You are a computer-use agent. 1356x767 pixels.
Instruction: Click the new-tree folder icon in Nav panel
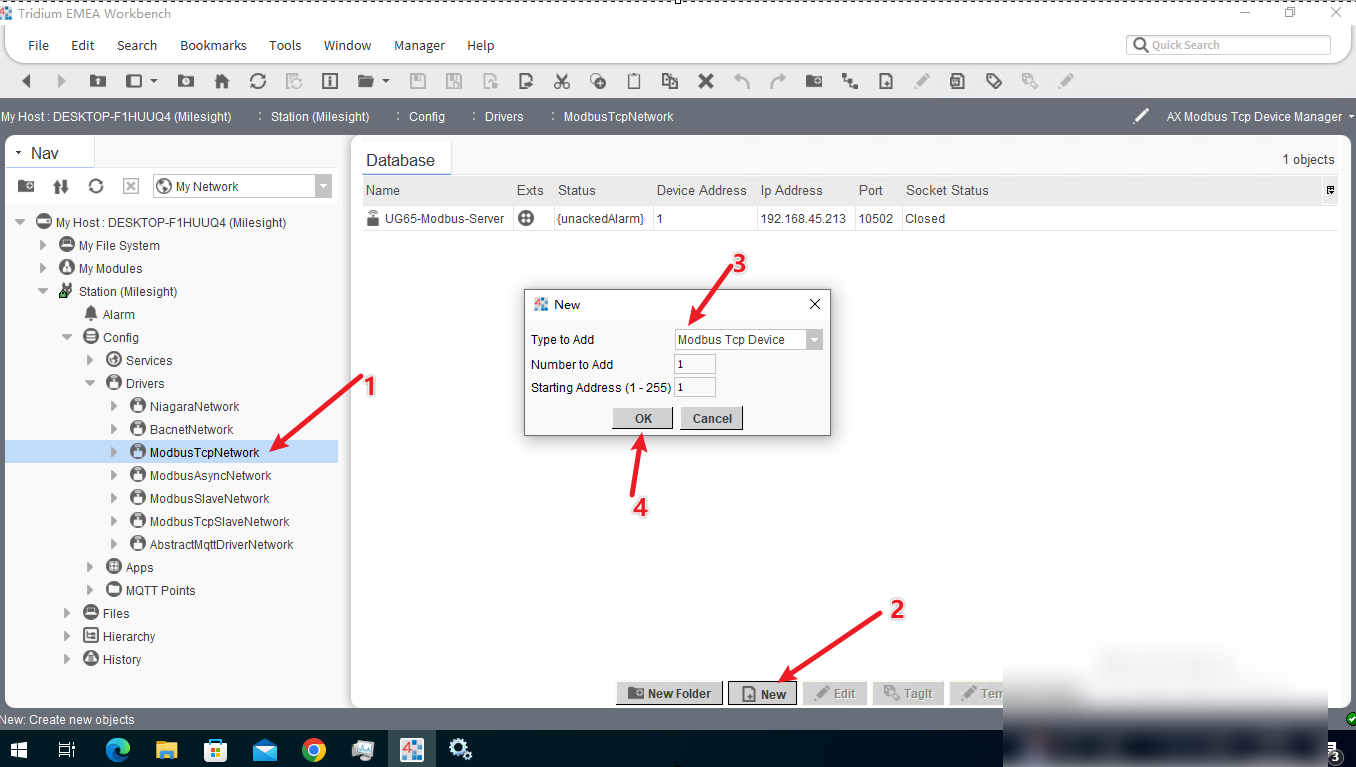[26, 186]
